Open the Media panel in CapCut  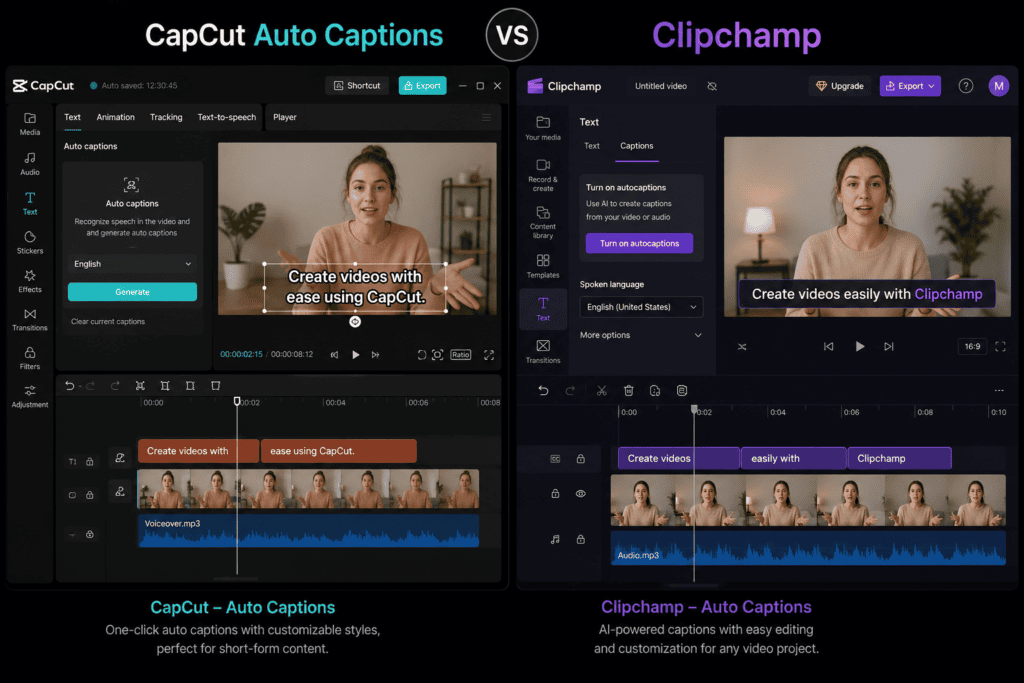30,123
